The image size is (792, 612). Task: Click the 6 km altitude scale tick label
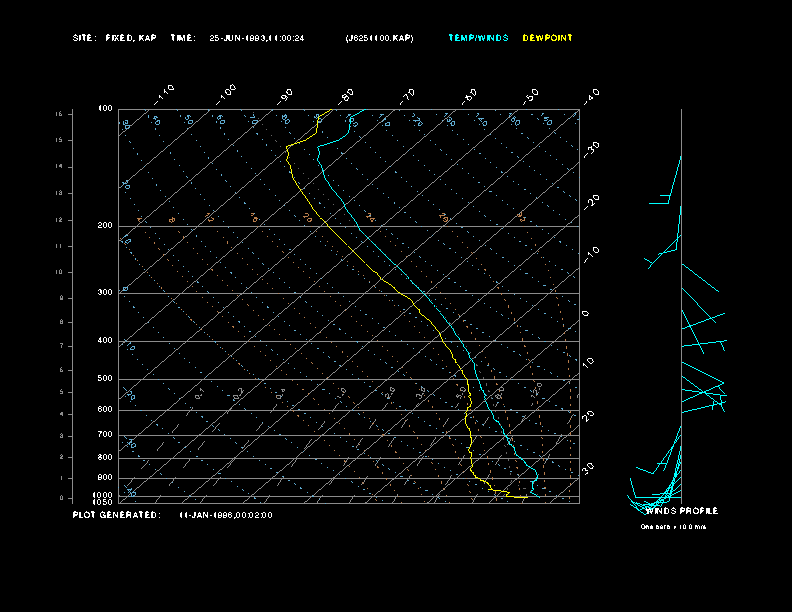tap(61, 370)
